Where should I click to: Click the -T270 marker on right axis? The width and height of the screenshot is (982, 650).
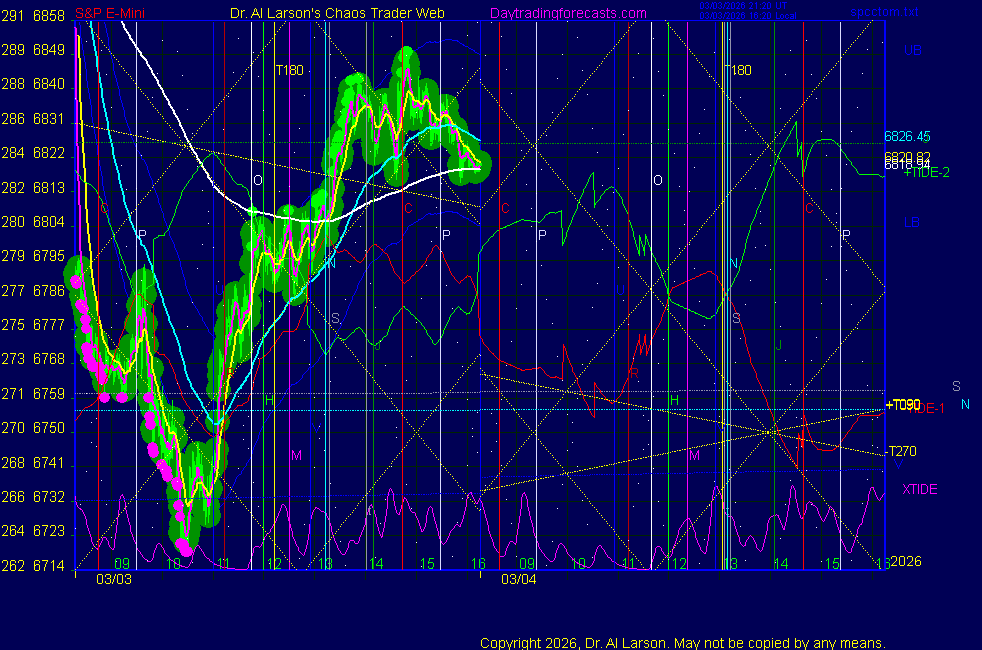pyautogui.click(x=901, y=451)
